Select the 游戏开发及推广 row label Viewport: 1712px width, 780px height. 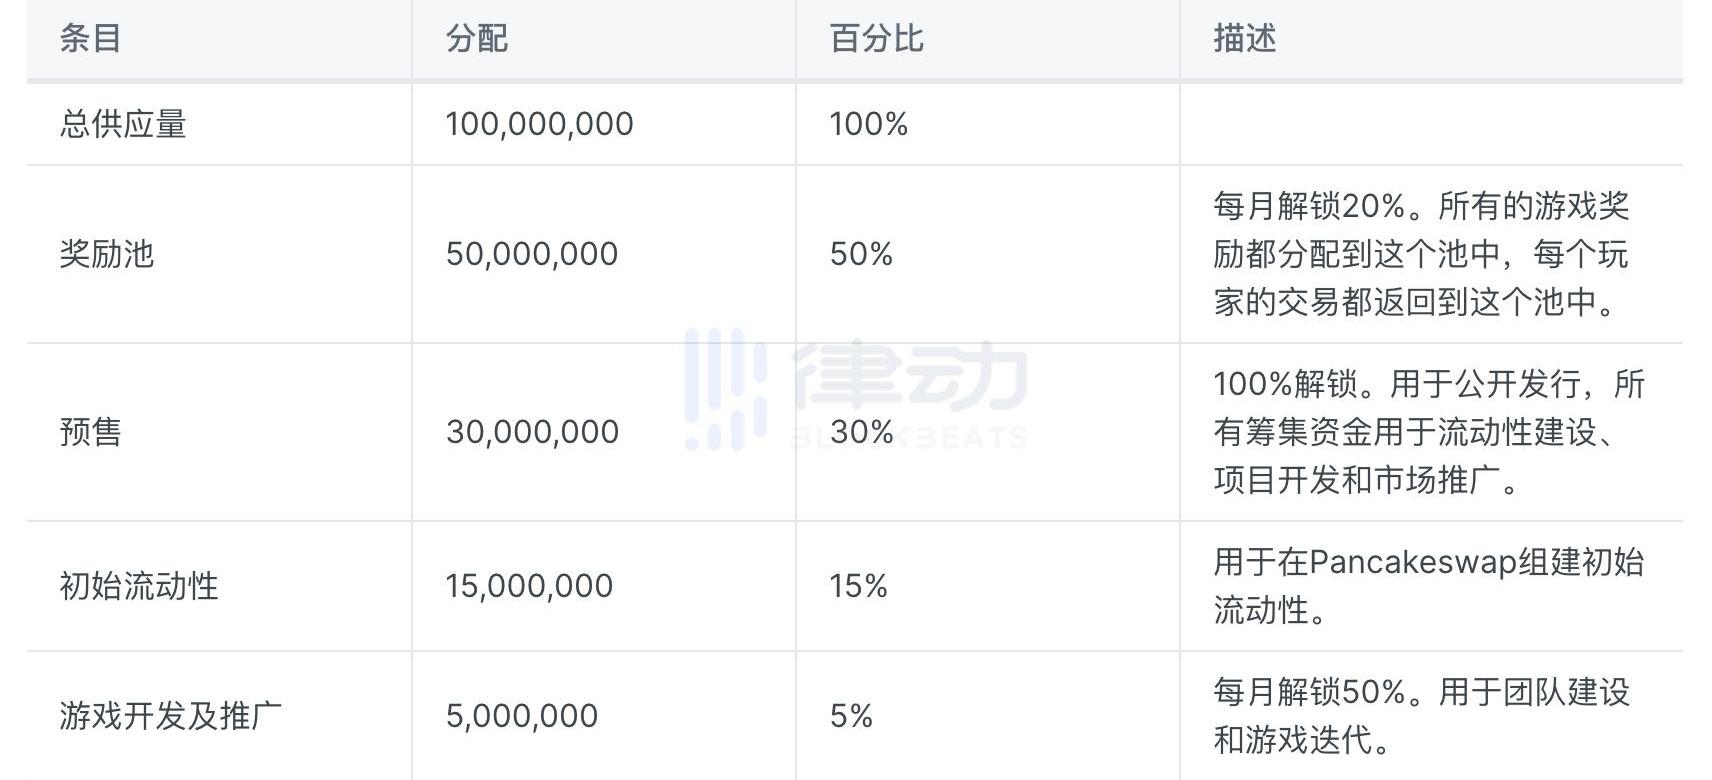pyautogui.click(x=171, y=716)
